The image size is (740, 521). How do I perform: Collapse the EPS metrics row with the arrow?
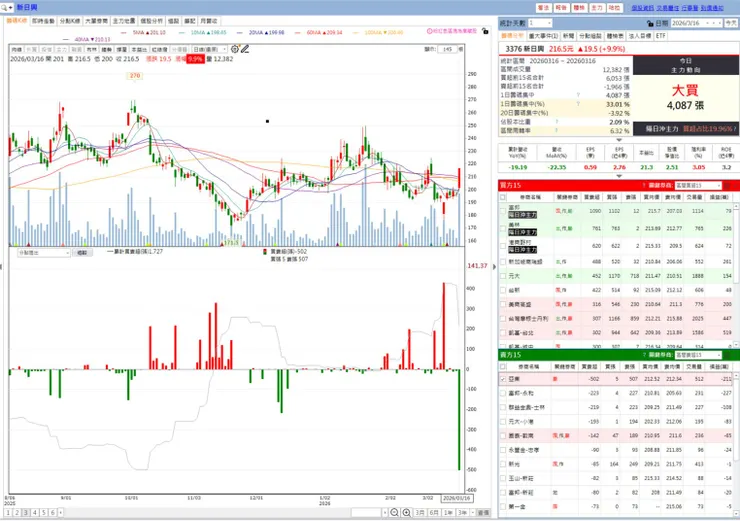coord(619,176)
